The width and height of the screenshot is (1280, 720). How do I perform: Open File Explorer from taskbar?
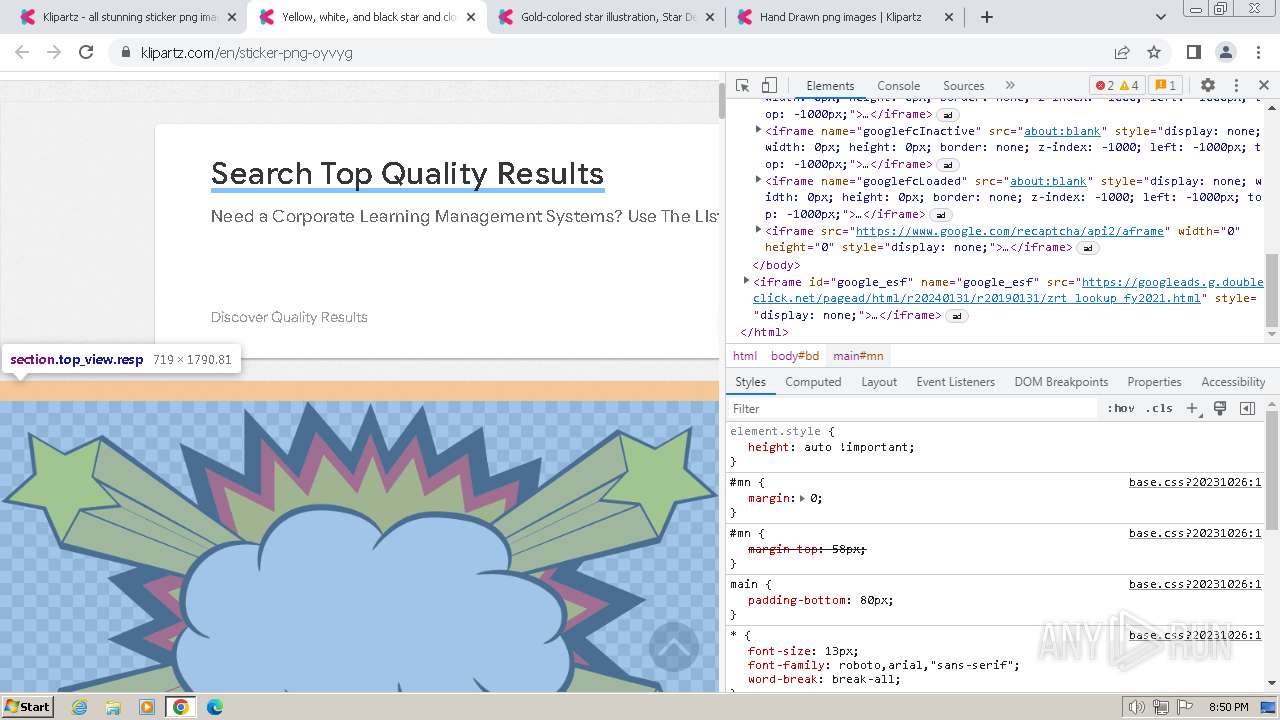click(x=113, y=706)
